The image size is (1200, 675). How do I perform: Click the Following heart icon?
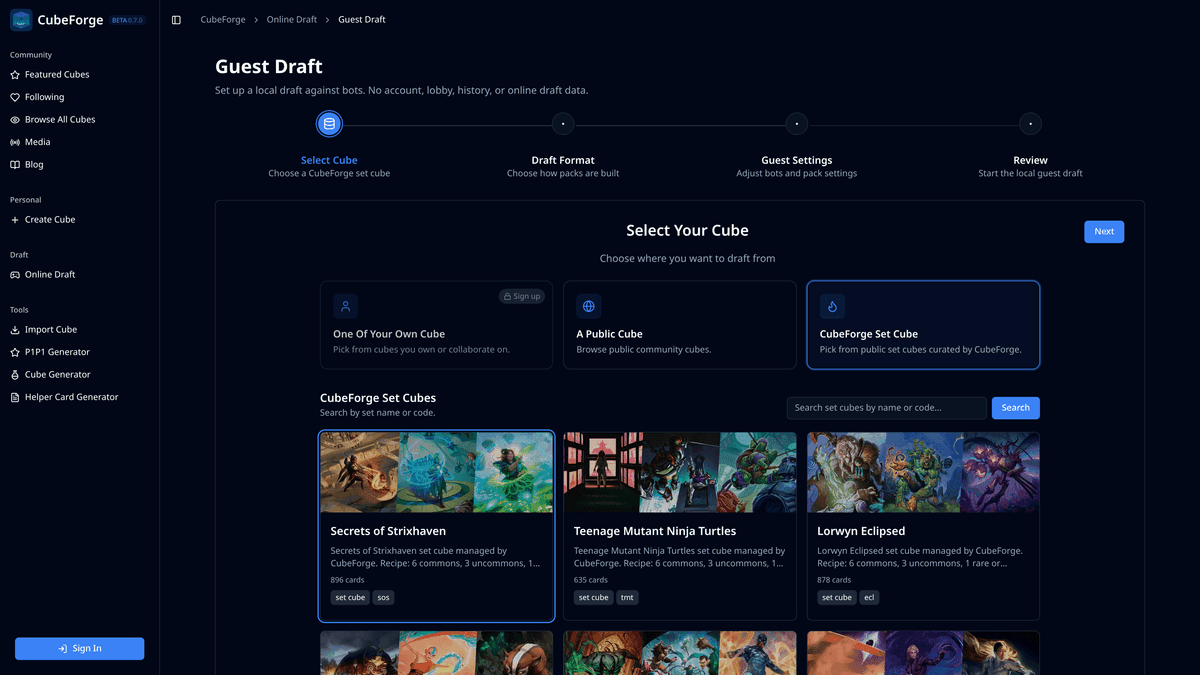click(x=15, y=97)
